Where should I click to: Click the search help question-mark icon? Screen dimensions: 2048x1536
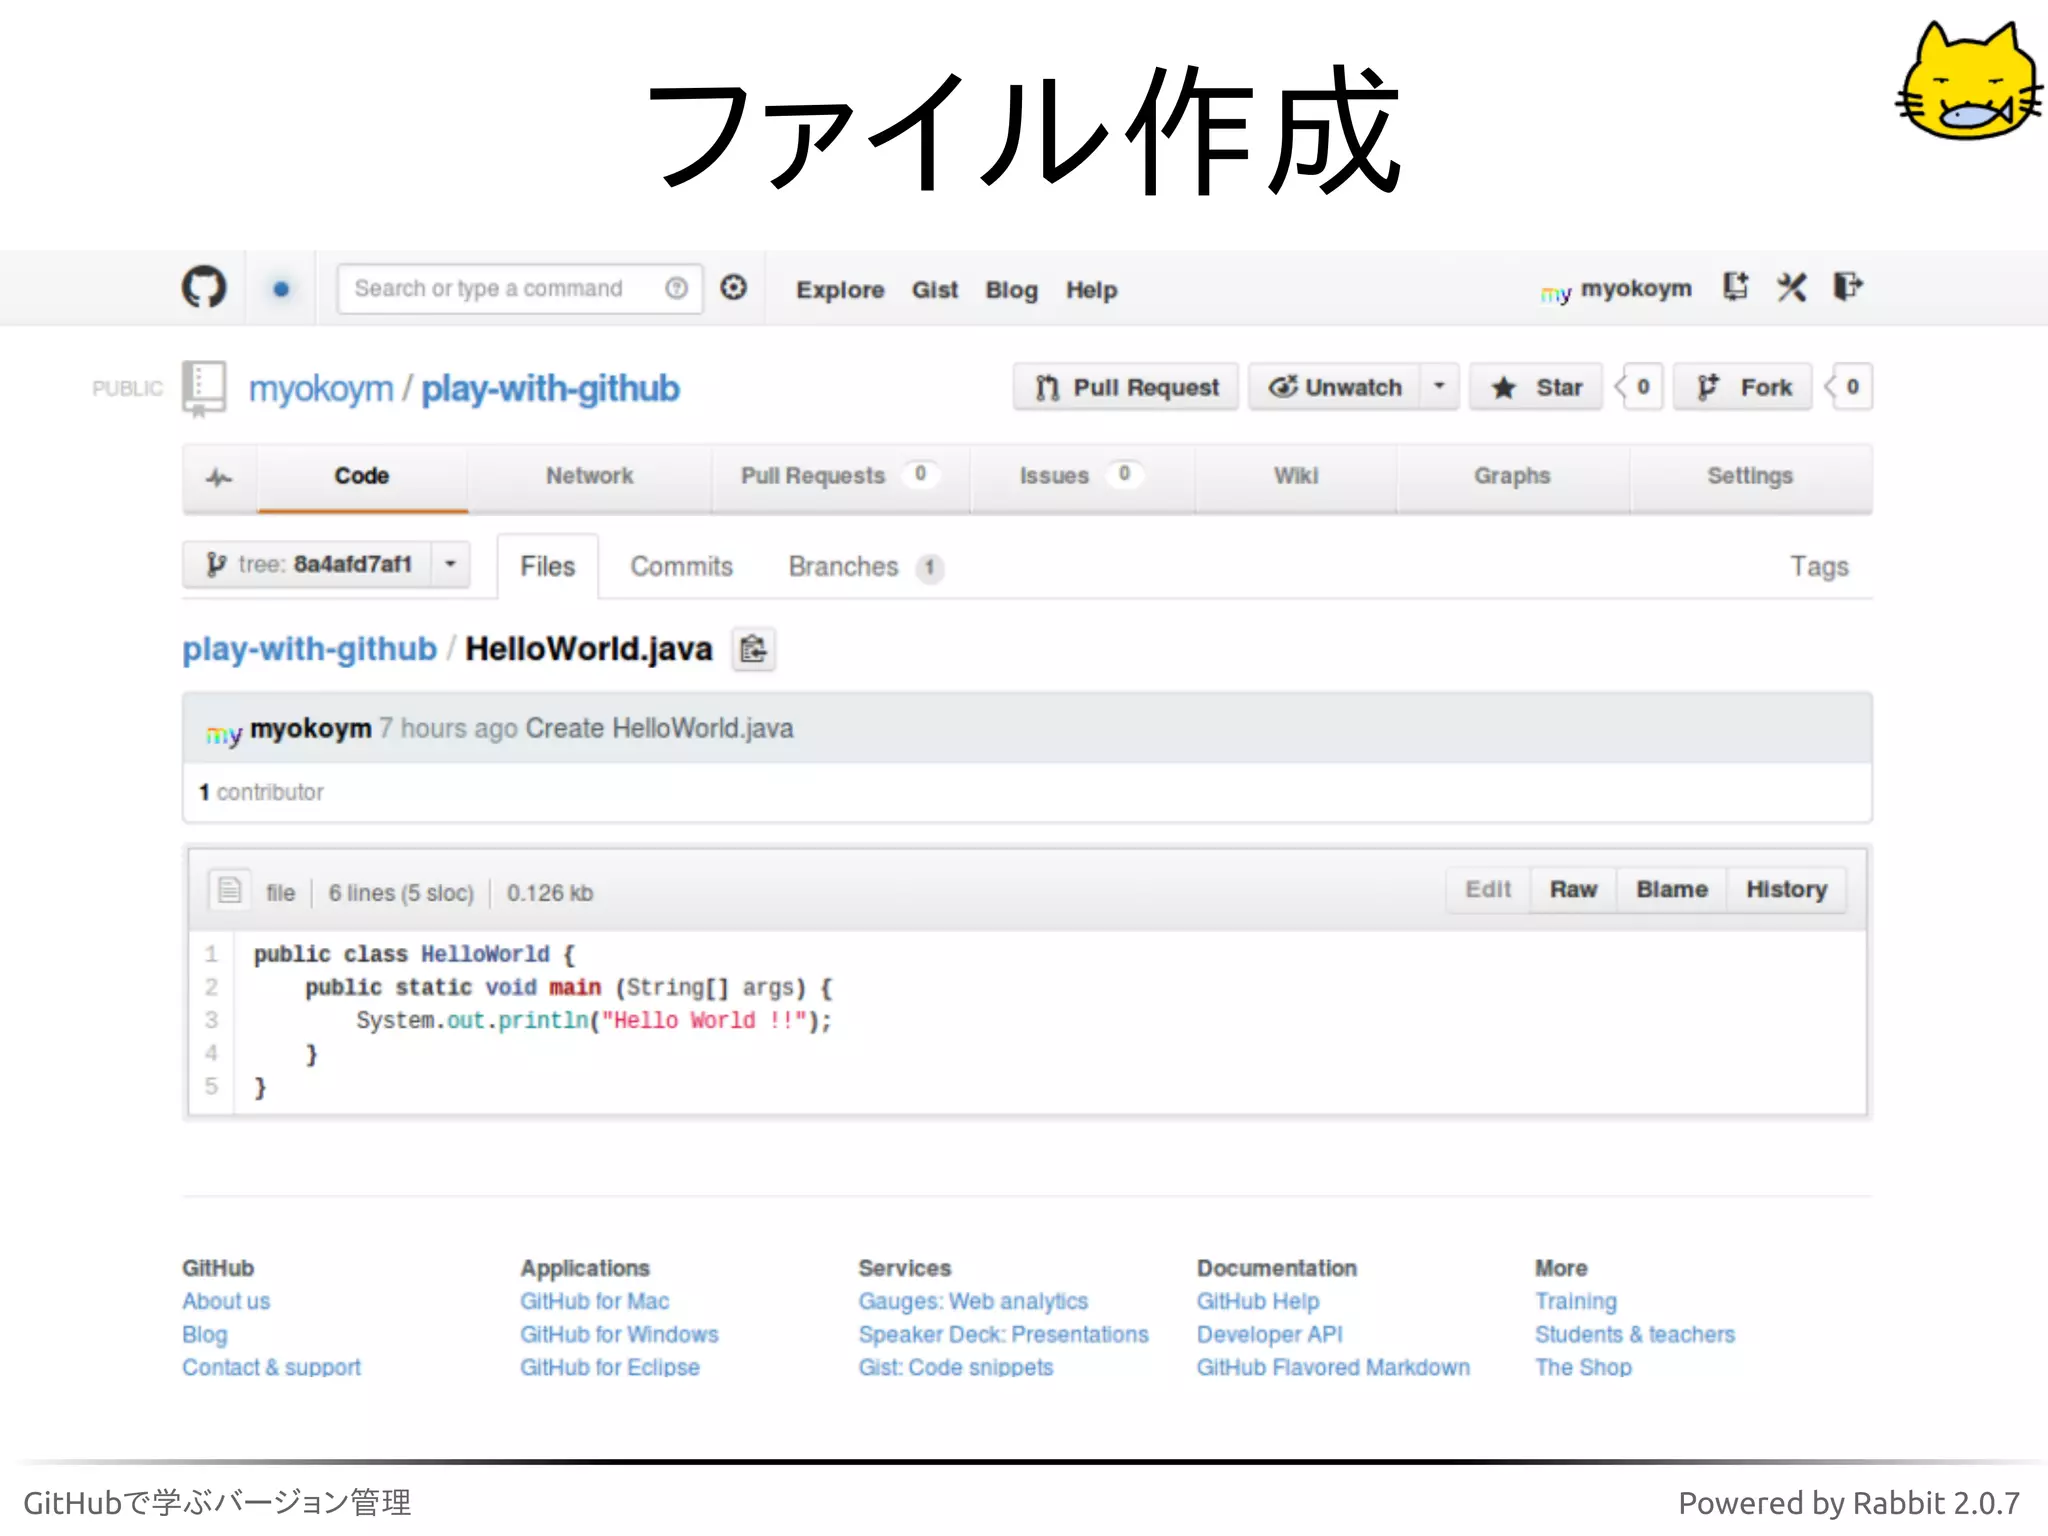[x=677, y=288]
